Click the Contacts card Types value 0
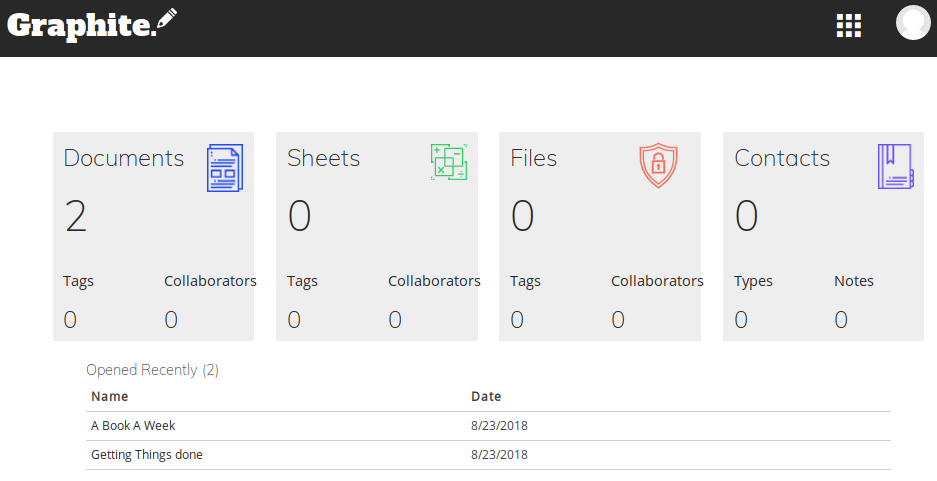Viewport: 937px width, 481px height. (741, 320)
